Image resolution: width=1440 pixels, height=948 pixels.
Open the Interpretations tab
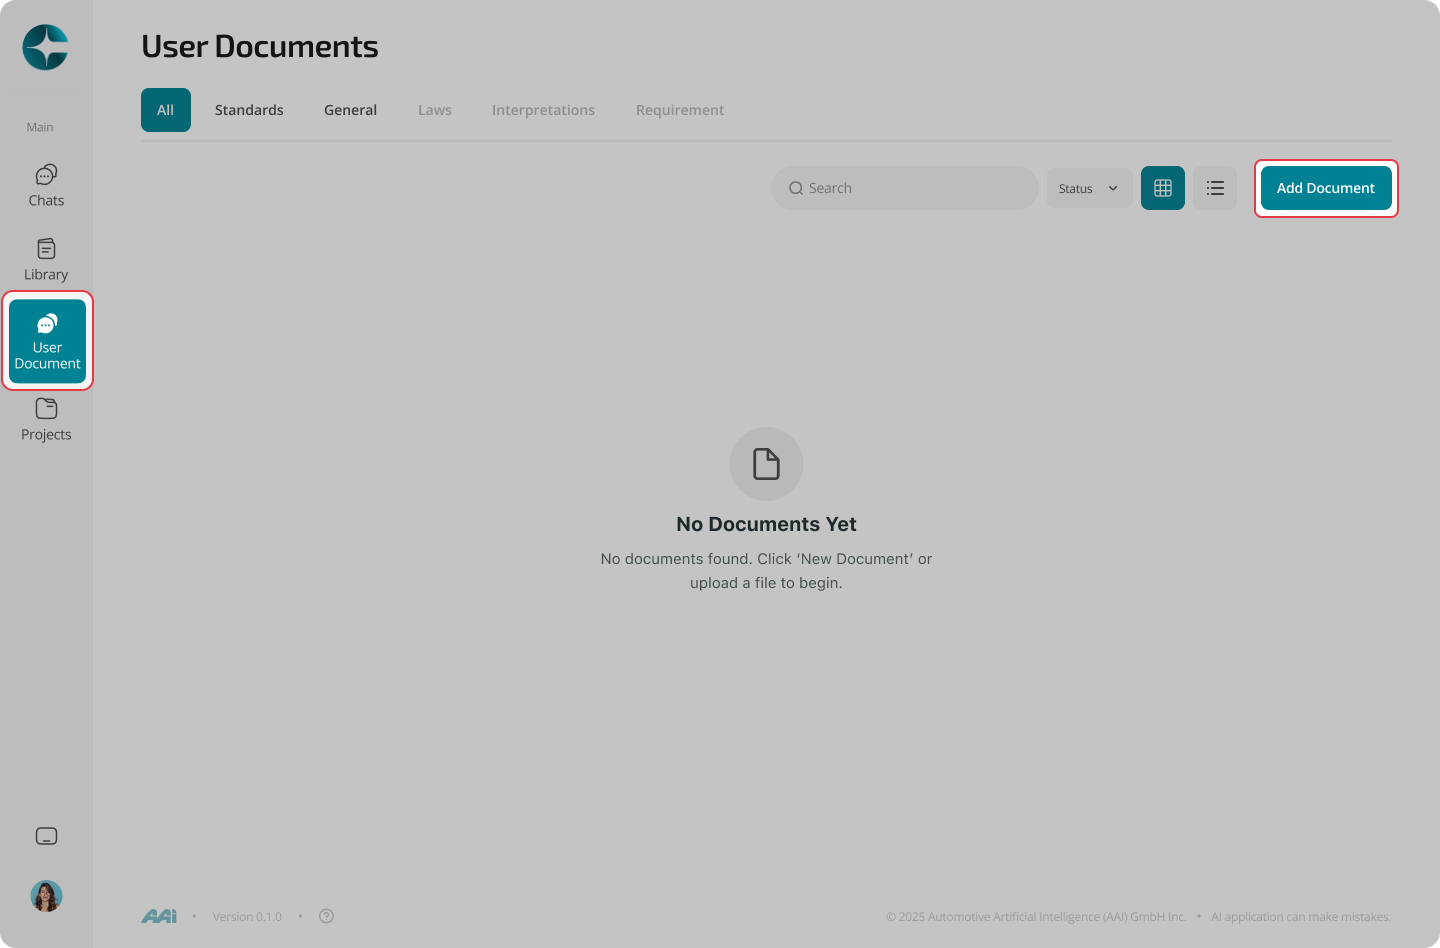[x=543, y=110]
